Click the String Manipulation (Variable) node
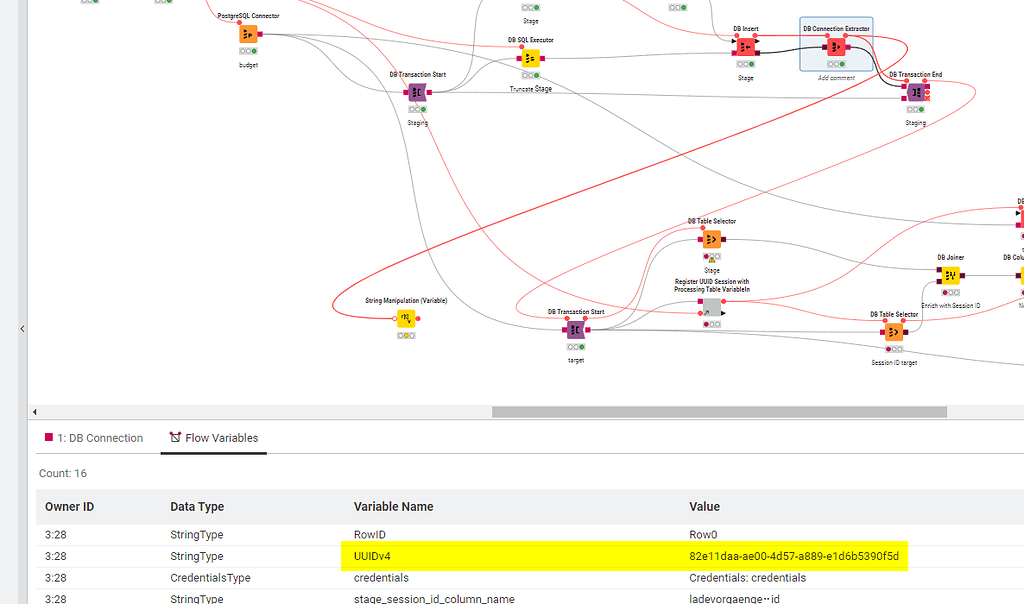Viewport: 1024px width, 604px height. coord(406,318)
